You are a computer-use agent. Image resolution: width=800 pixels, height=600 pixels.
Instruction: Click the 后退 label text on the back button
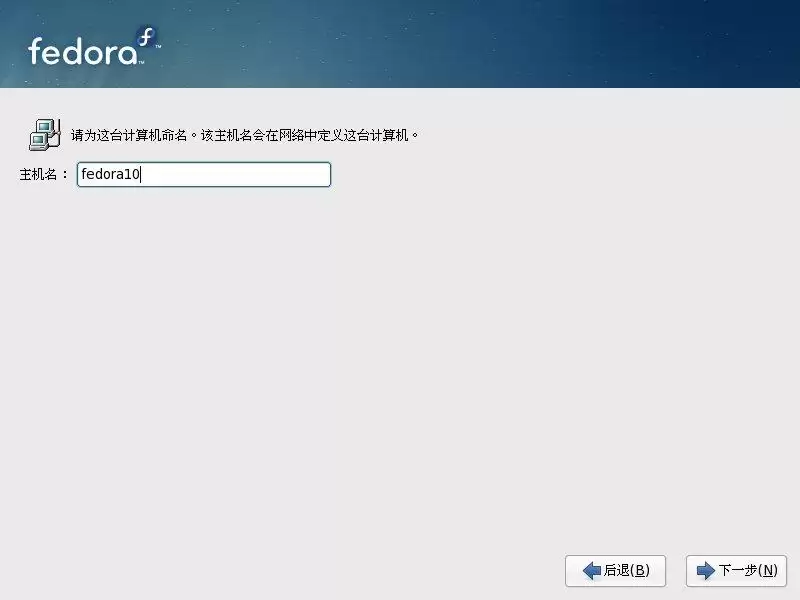629,571
